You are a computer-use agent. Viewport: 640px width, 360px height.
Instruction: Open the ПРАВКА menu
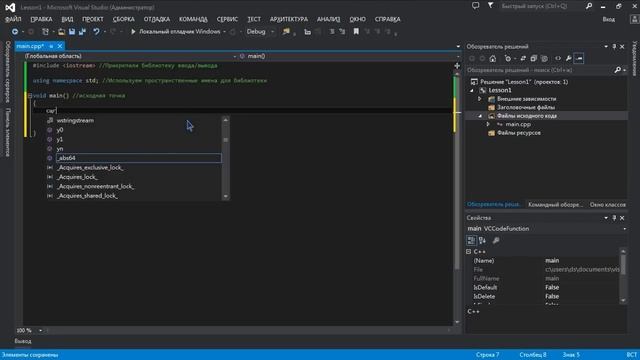(41, 19)
